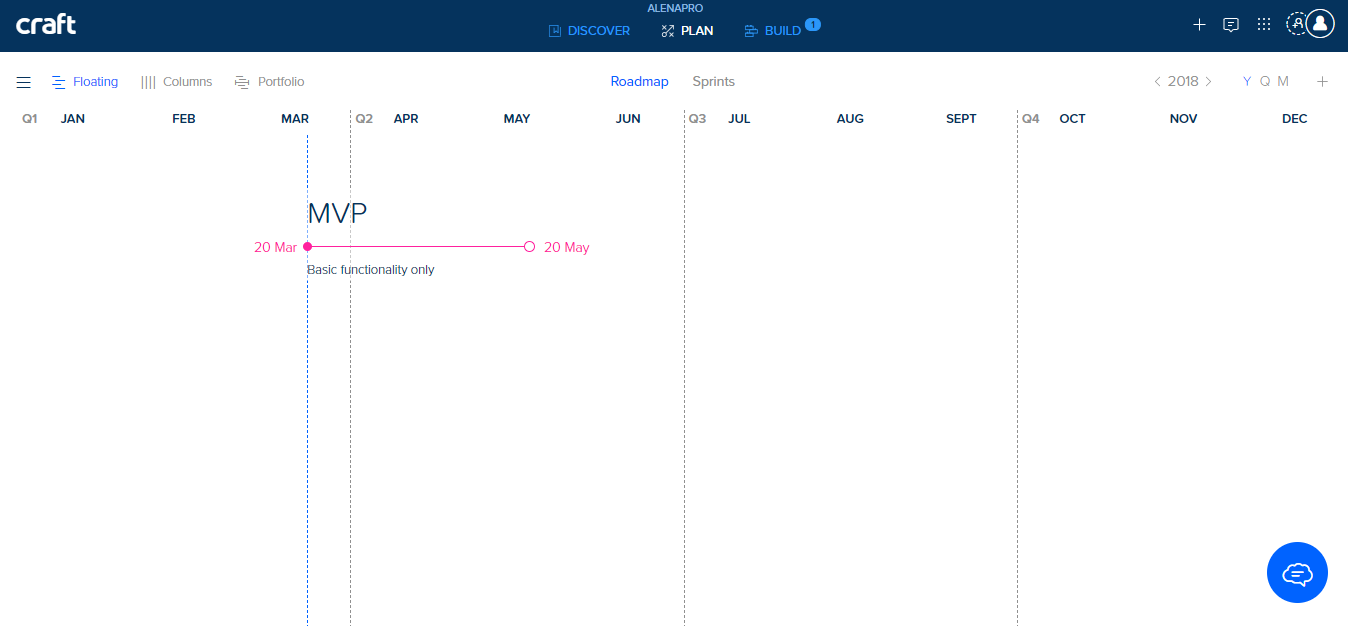The width and height of the screenshot is (1348, 626).
Task: Click the MVP end point marker
Action: pyautogui.click(x=530, y=247)
